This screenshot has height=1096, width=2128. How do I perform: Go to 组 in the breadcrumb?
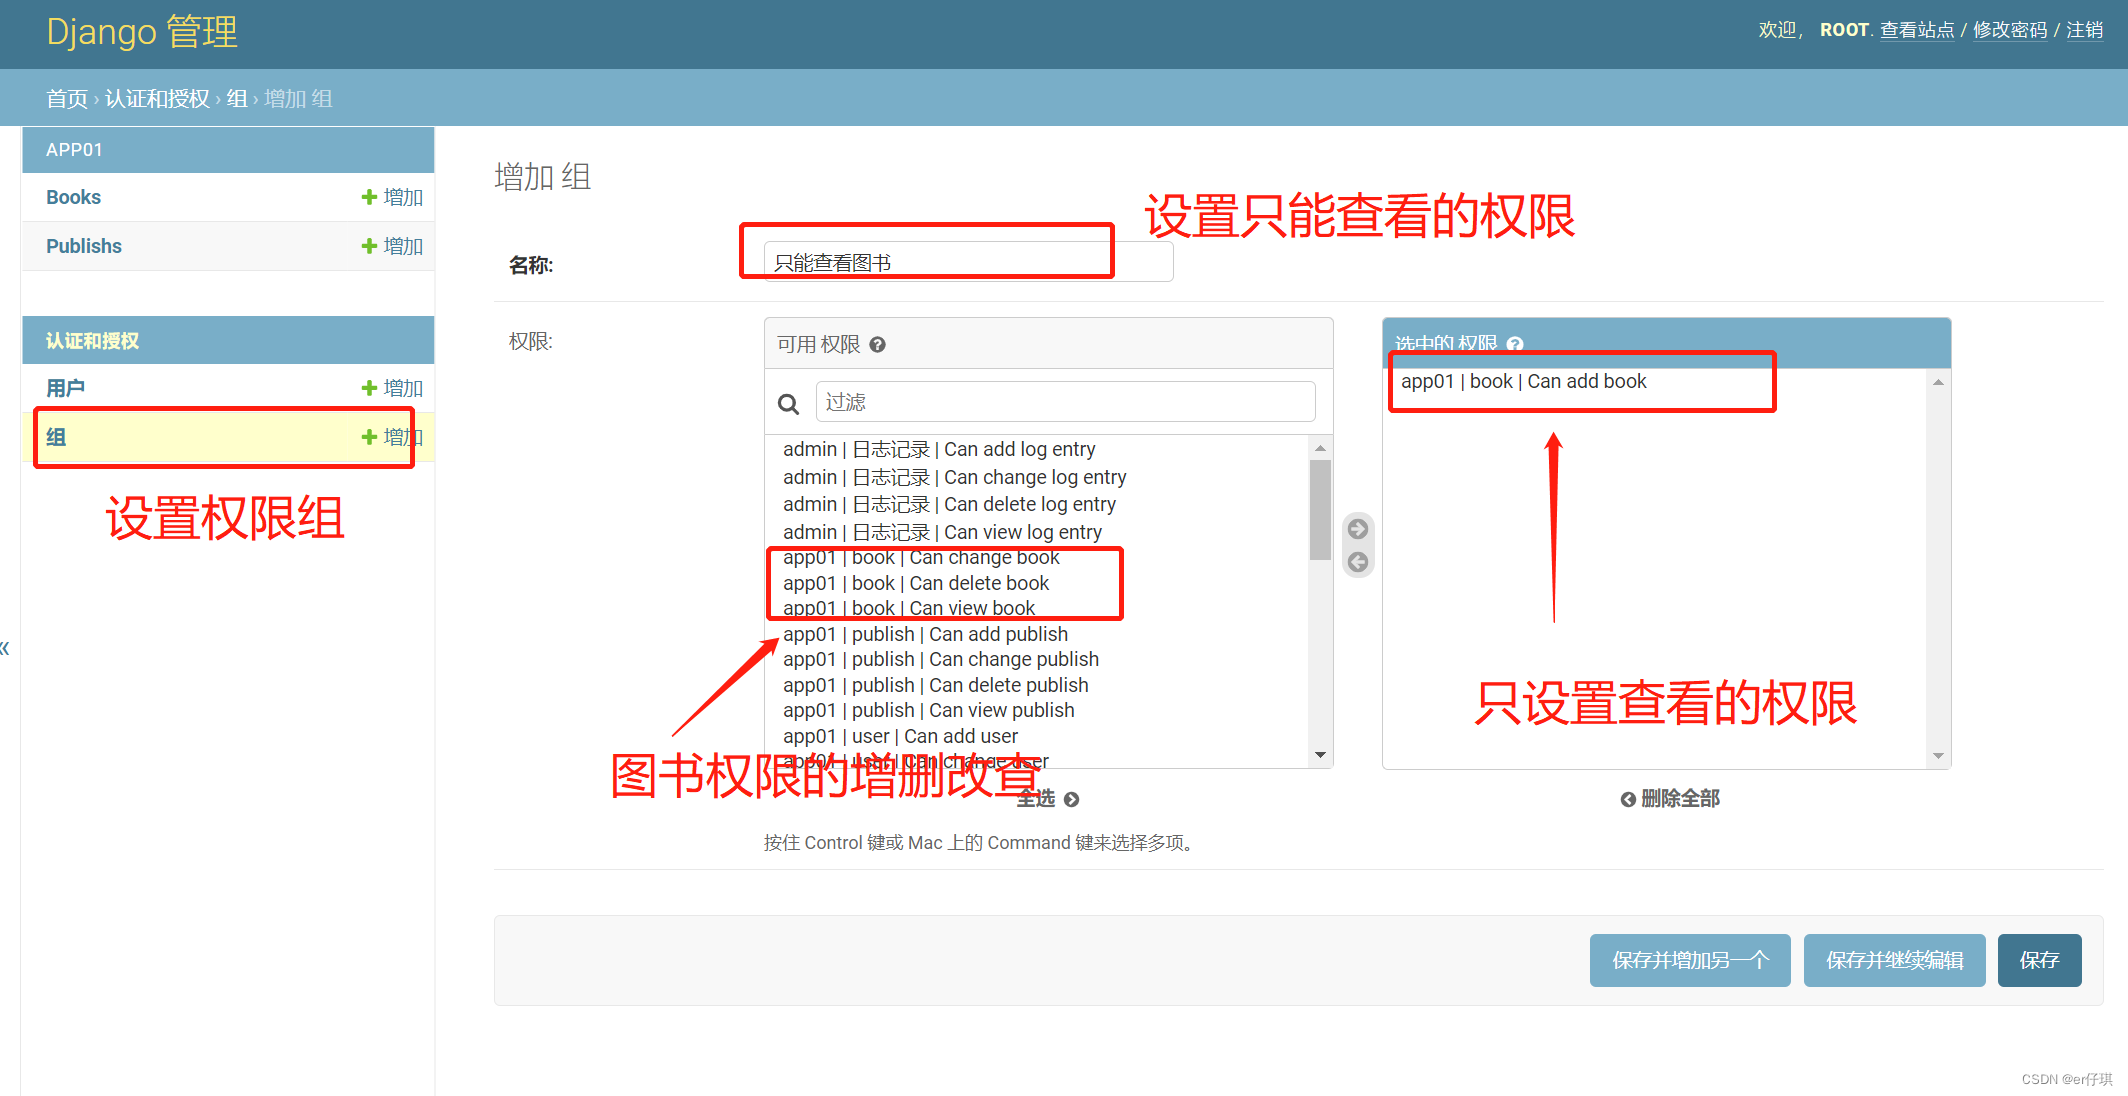[x=237, y=99]
